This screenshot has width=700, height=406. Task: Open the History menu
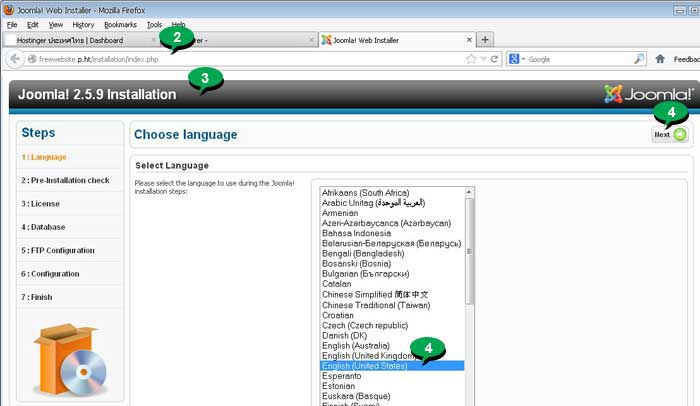tap(83, 25)
